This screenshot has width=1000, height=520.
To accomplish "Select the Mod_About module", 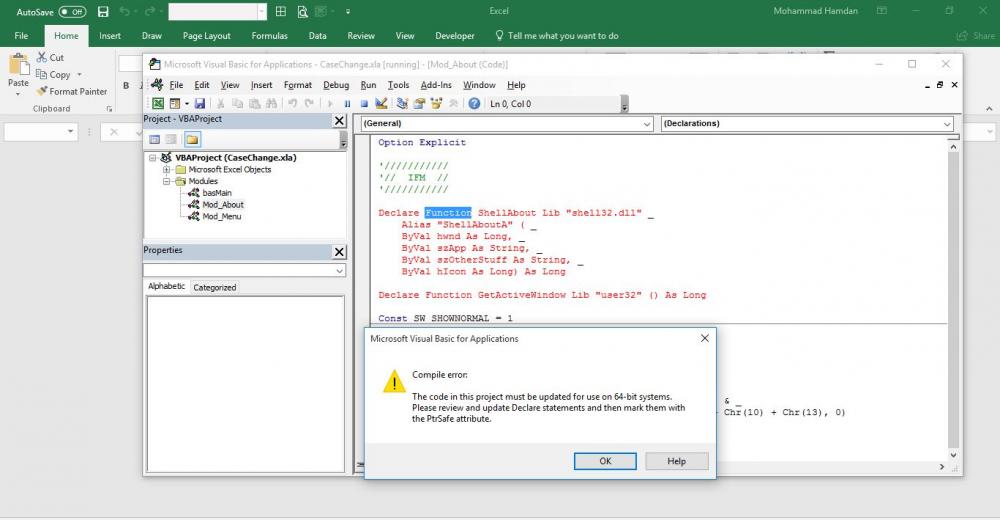I will [x=223, y=205].
